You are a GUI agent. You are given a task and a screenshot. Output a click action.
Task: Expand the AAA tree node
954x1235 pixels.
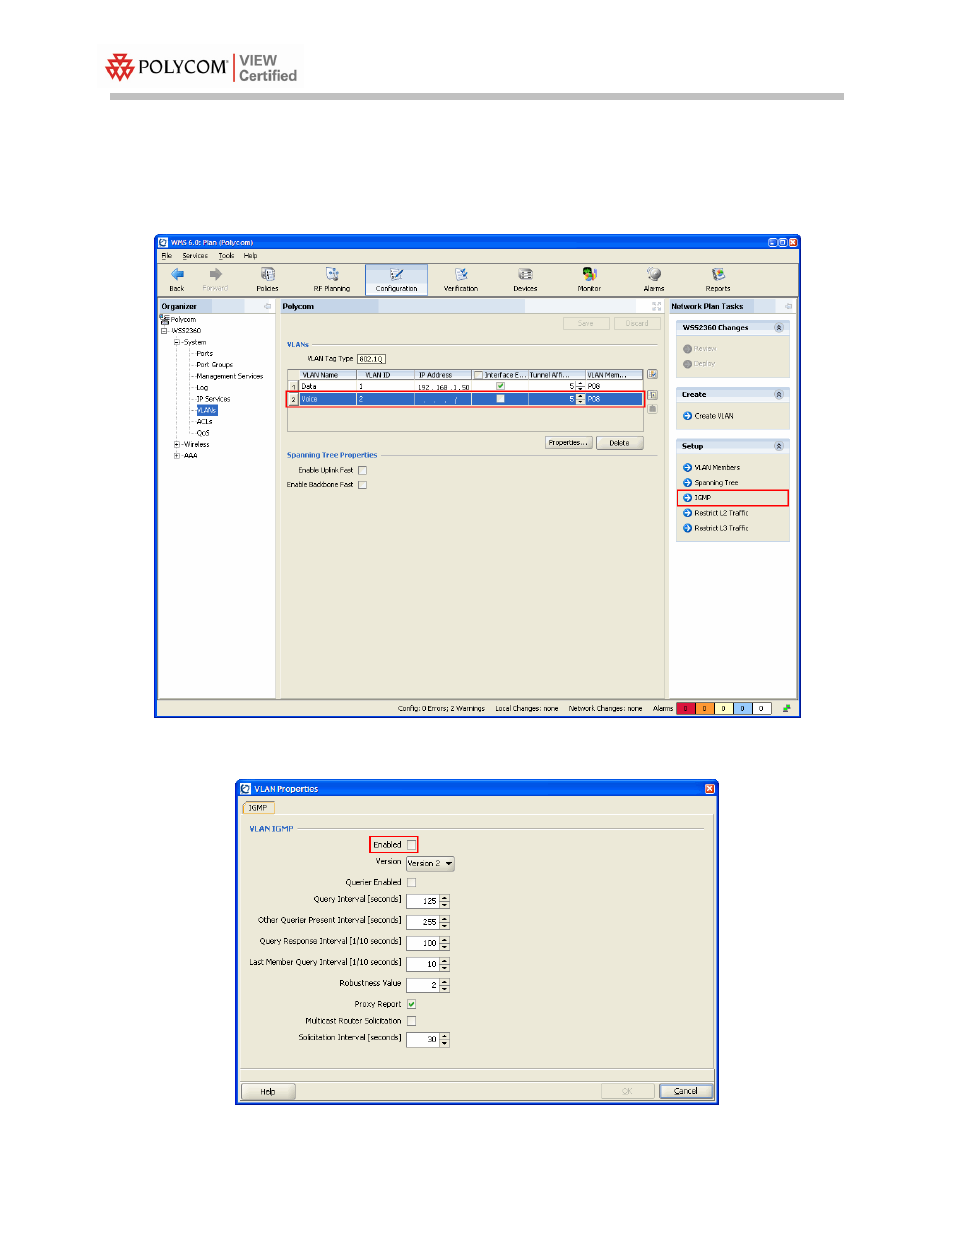click(177, 455)
